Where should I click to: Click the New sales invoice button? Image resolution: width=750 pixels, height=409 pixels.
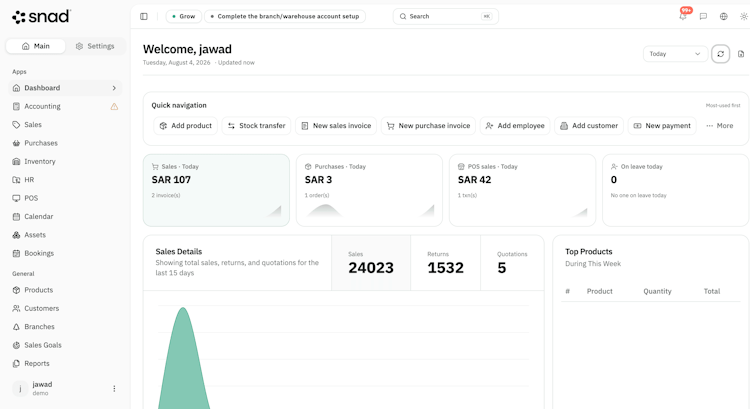(x=336, y=126)
